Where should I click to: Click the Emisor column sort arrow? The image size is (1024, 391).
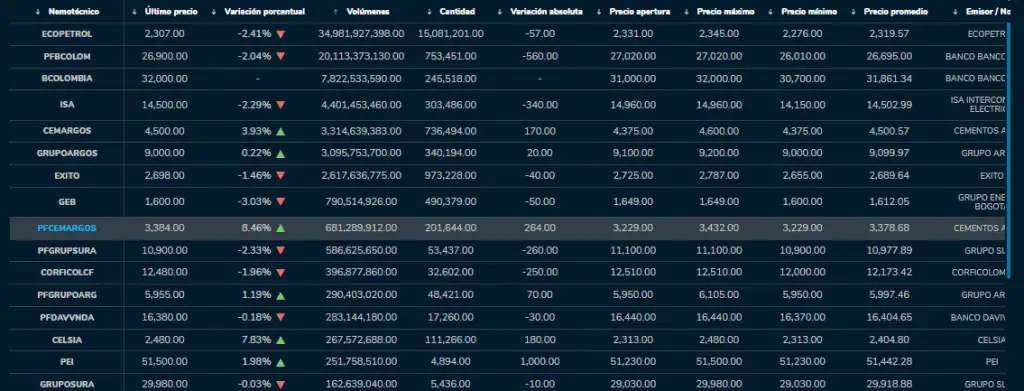click(956, 12)
